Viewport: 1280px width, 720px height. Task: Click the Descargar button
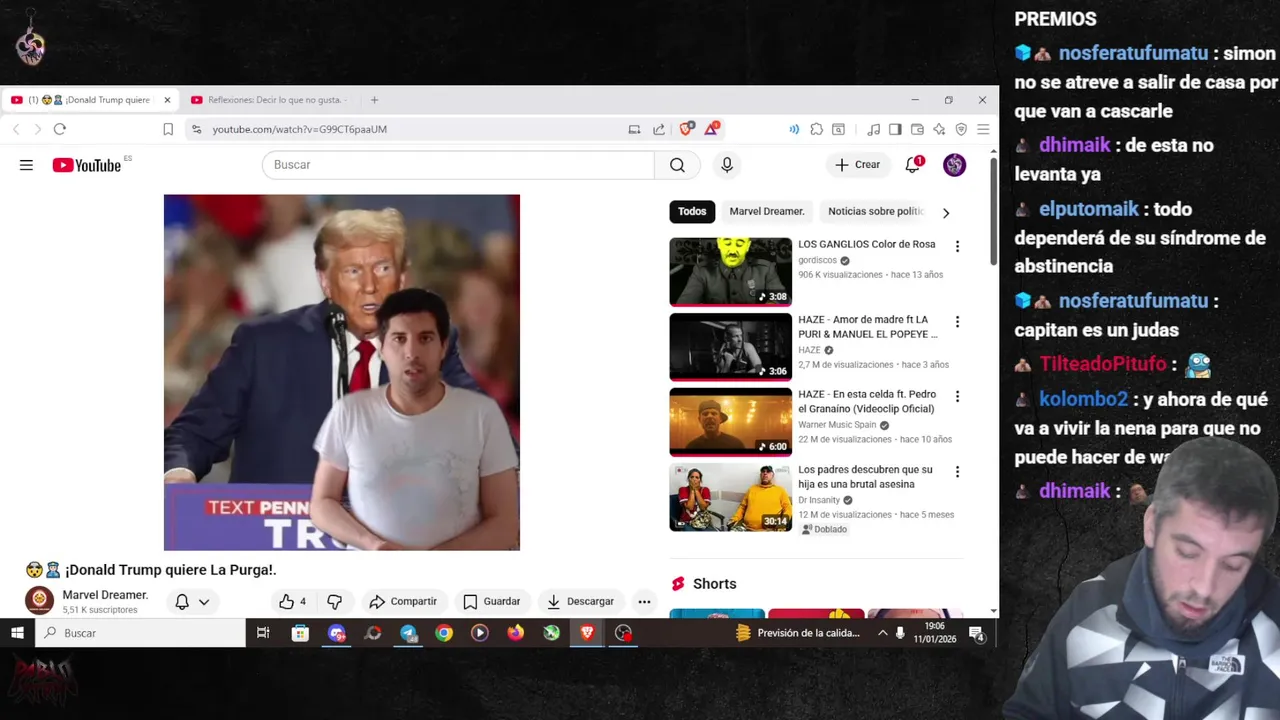tap(580, 601)
